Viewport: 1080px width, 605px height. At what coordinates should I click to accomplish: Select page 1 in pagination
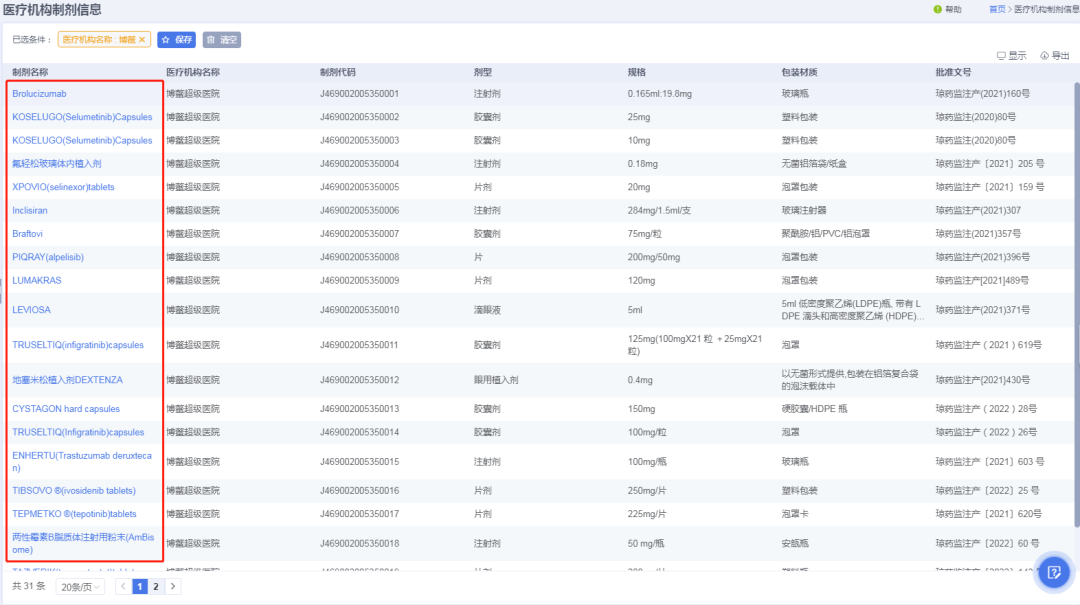coord(140,586)
